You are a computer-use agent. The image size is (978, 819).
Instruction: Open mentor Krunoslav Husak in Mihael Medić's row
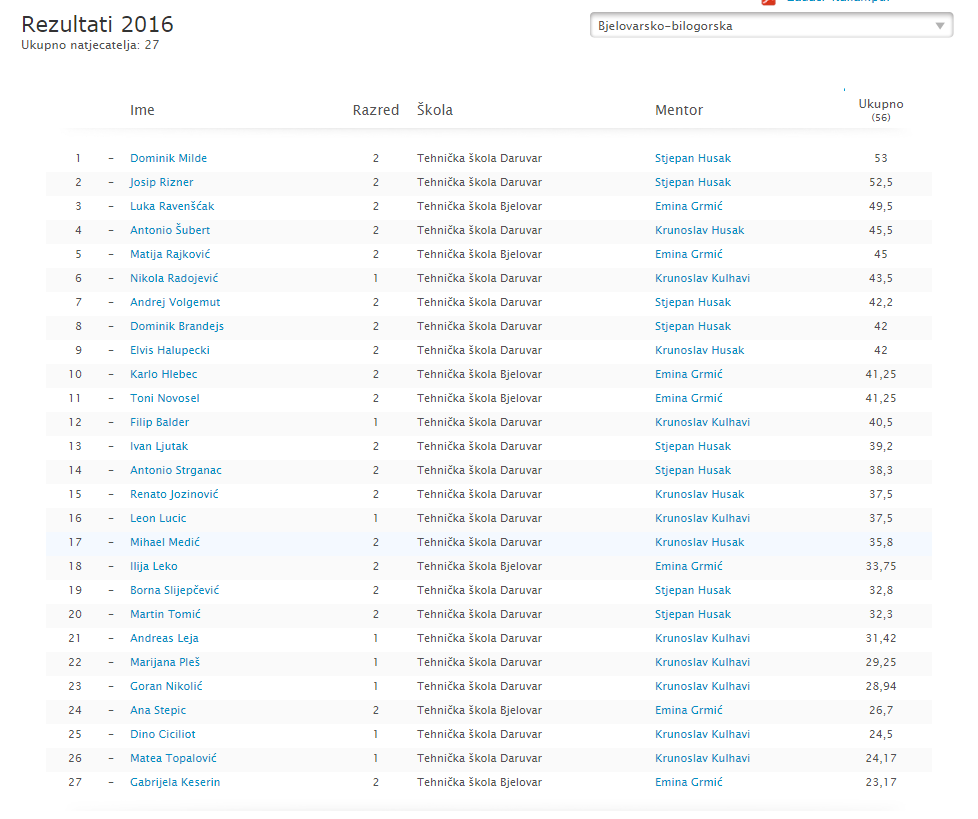pos(699,543)
